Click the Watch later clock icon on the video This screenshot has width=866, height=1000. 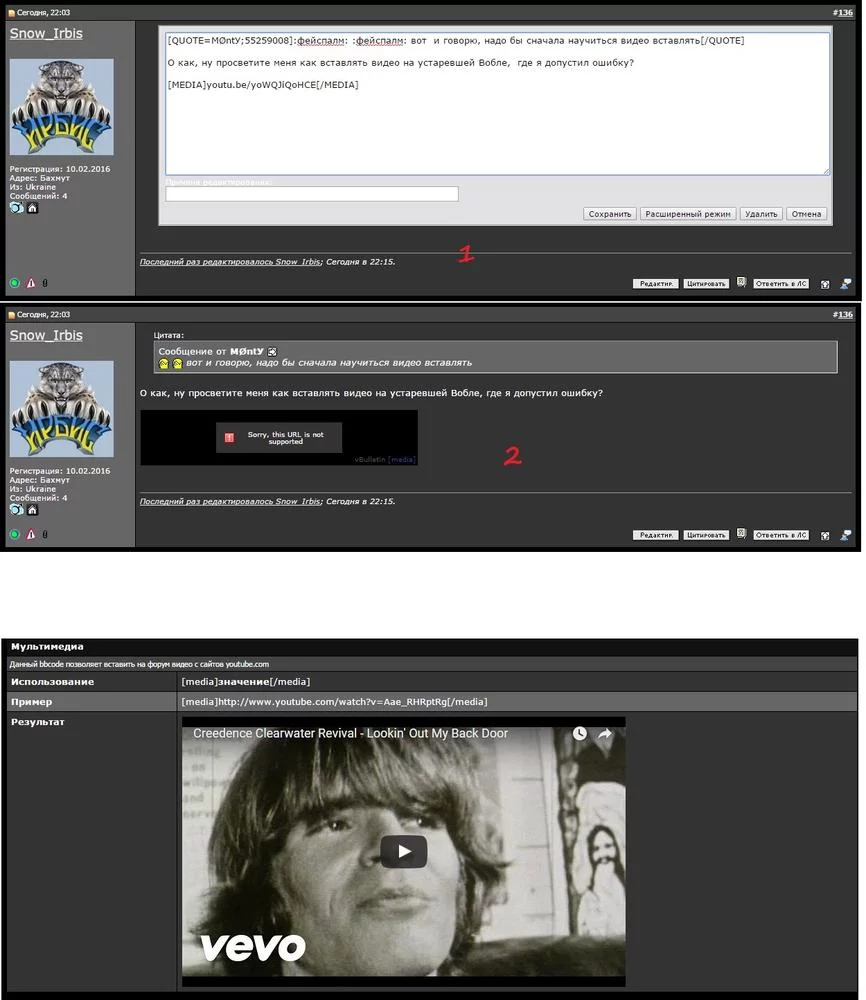coord(579,733)
